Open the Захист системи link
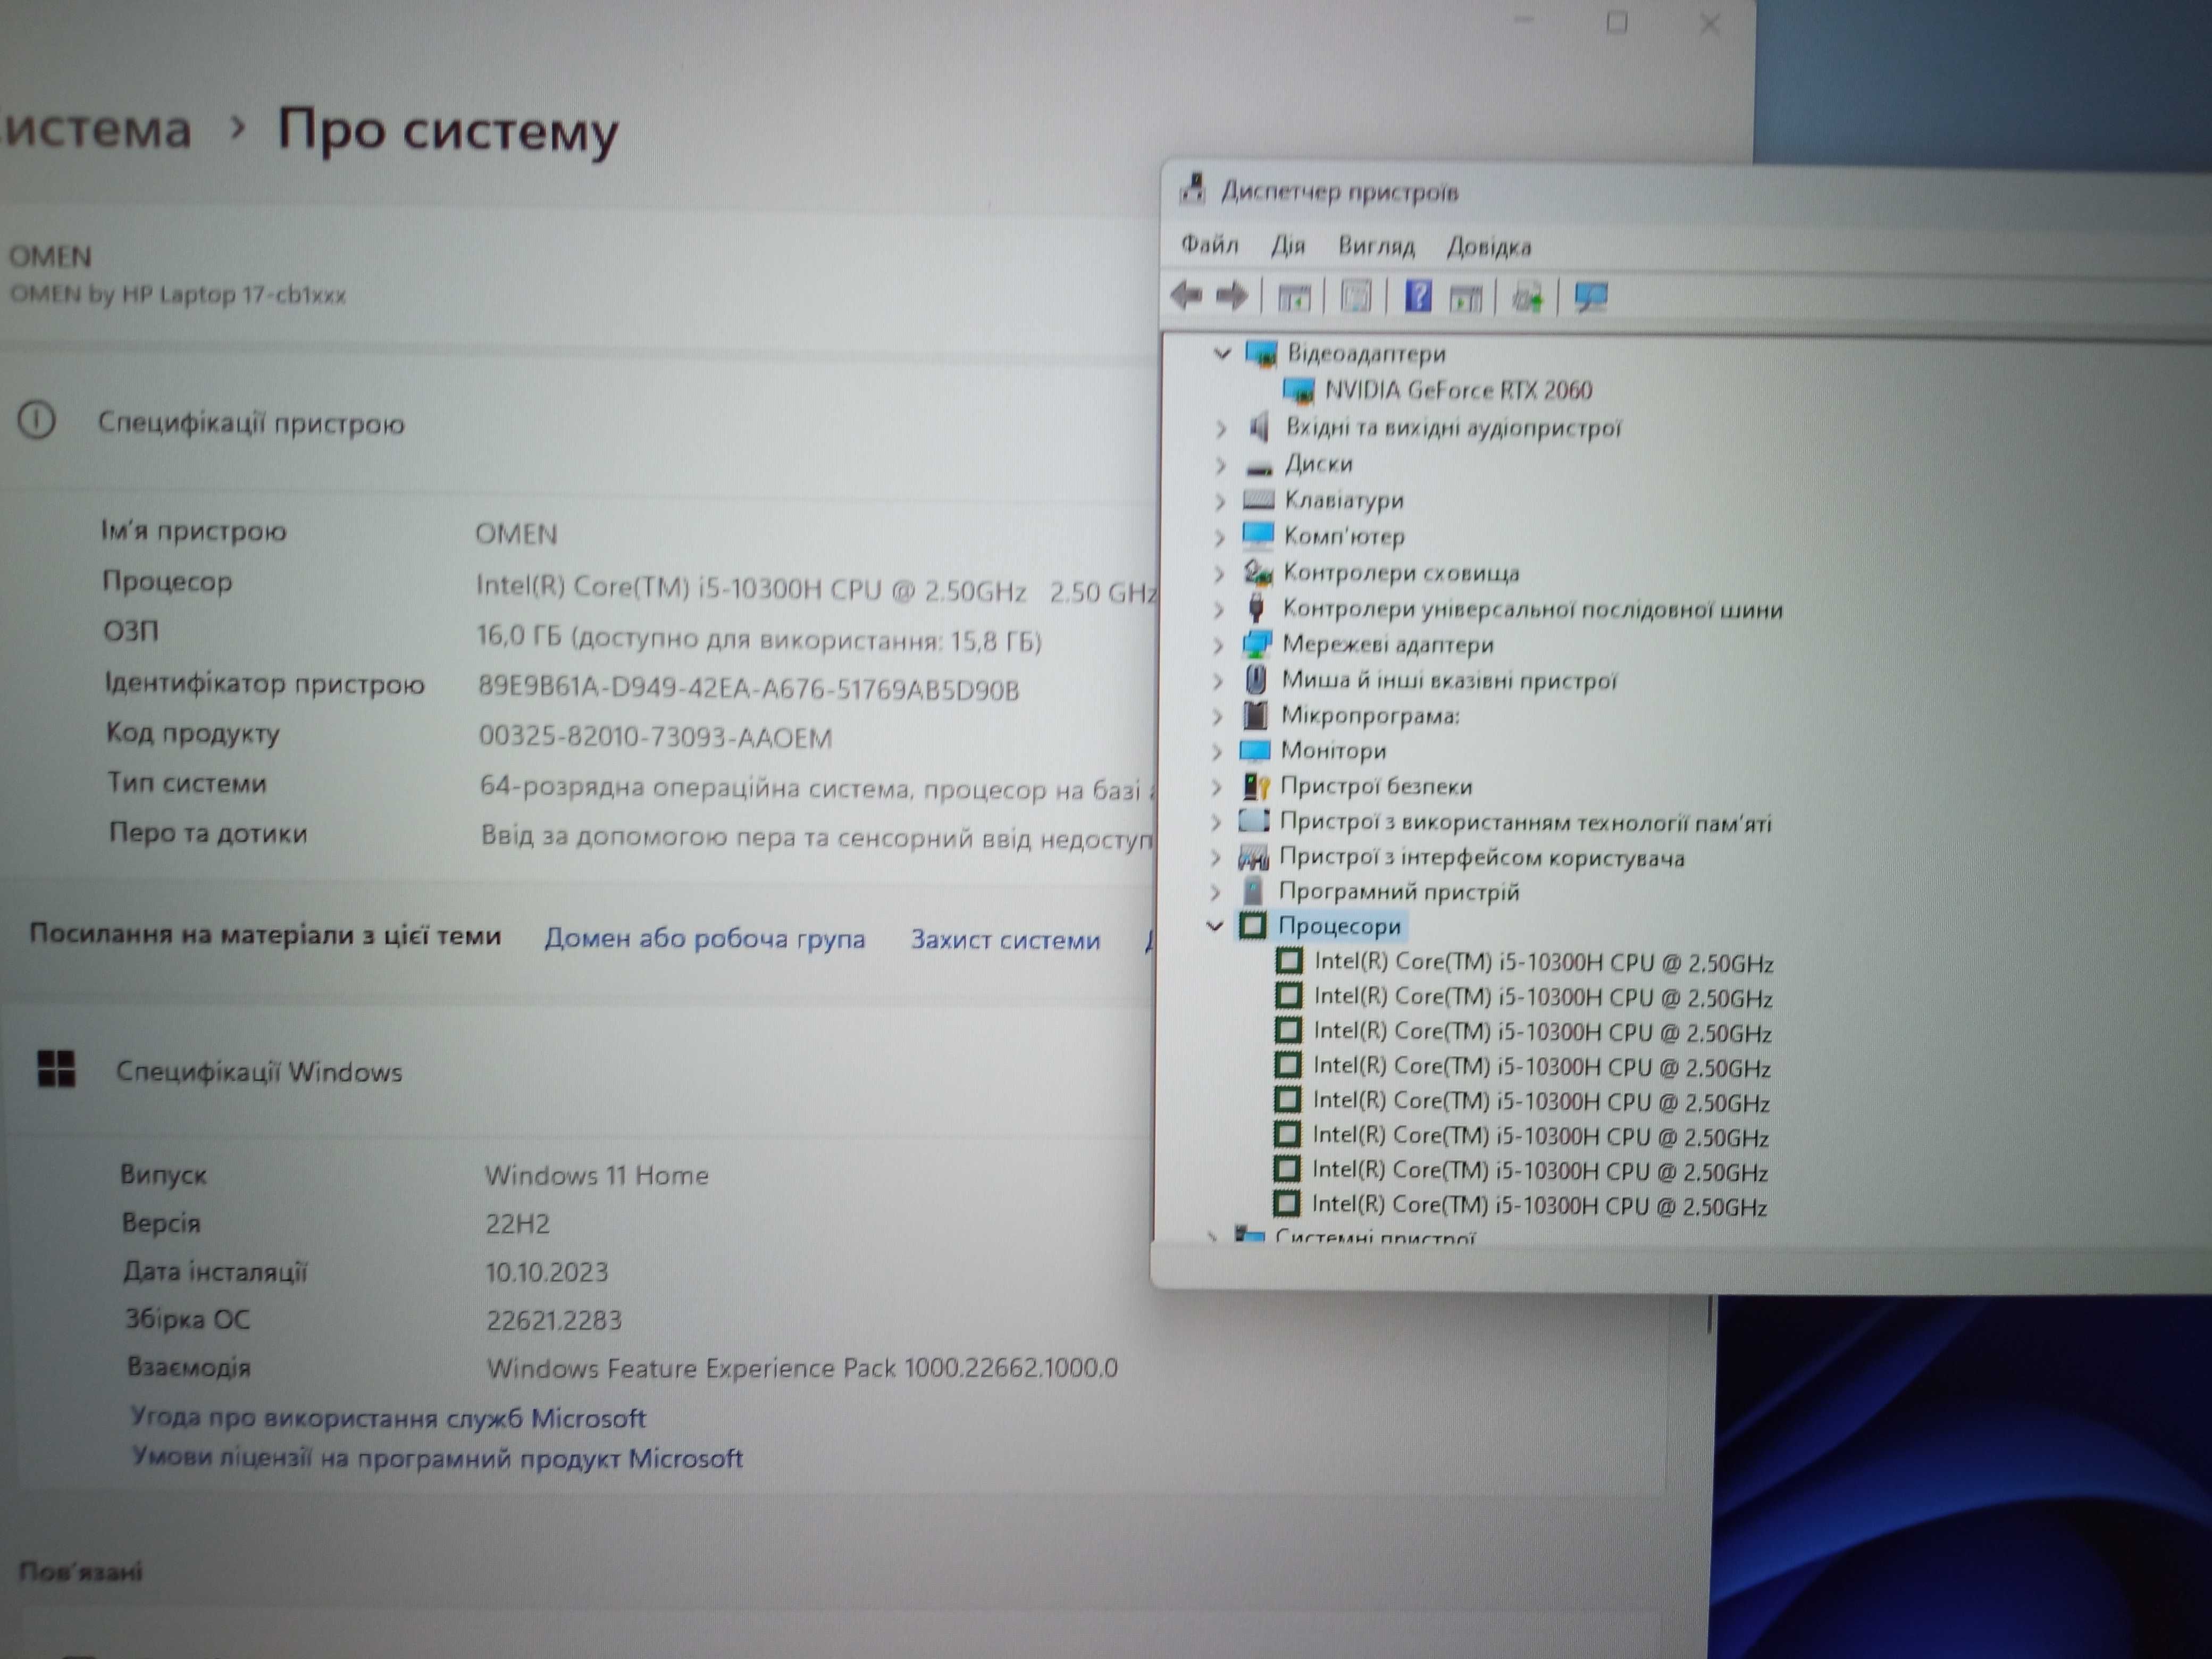The height and width of the screenshot is (1659, 2212). pyautogui.click(x=1005, y=940)
